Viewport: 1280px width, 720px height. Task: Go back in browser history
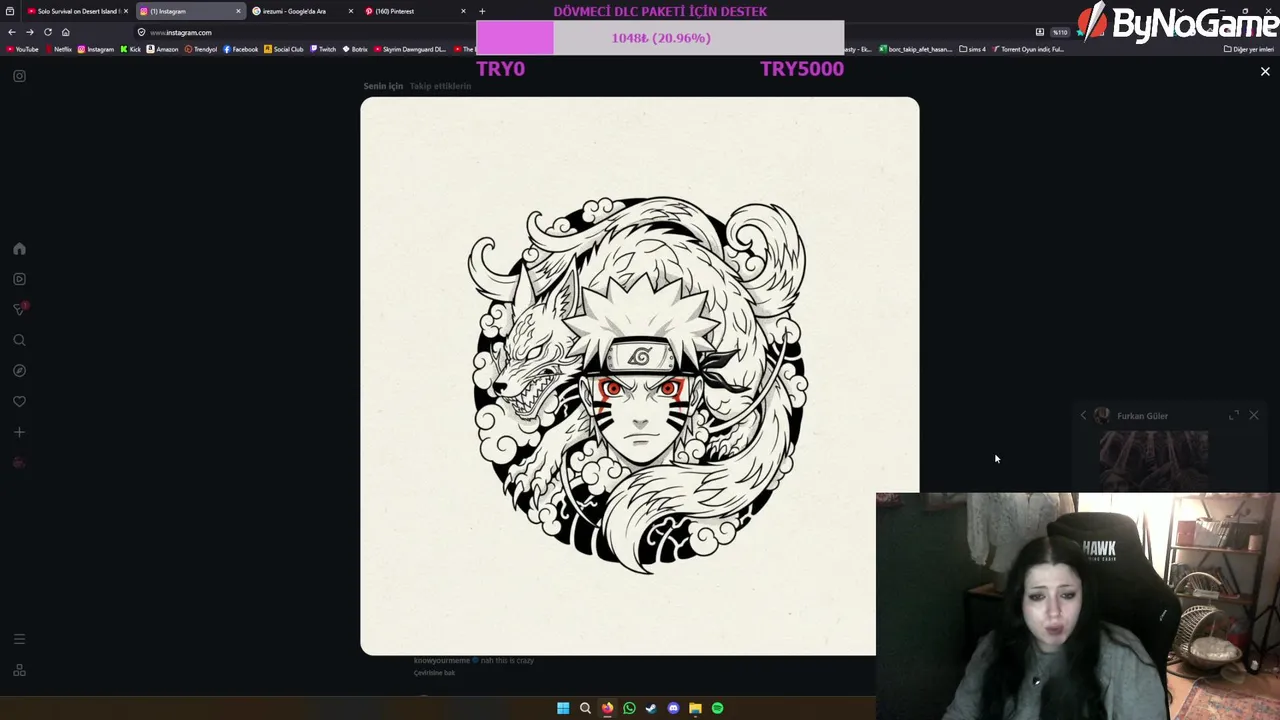tap(12, 32)
